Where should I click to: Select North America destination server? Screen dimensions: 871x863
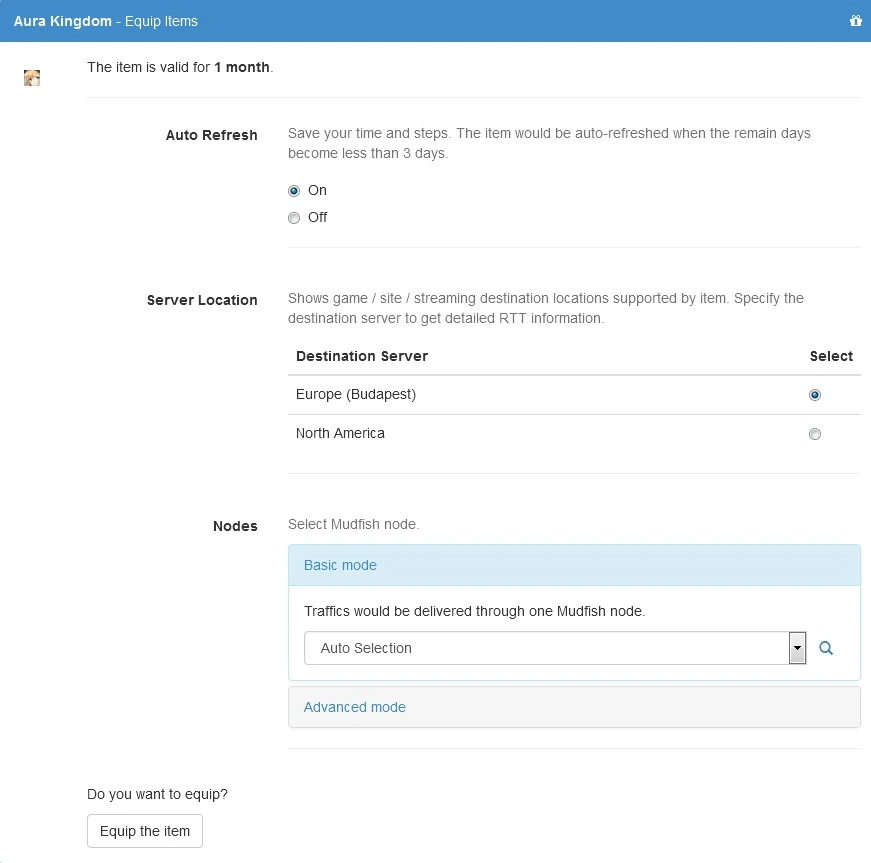(x=815, y=434)
